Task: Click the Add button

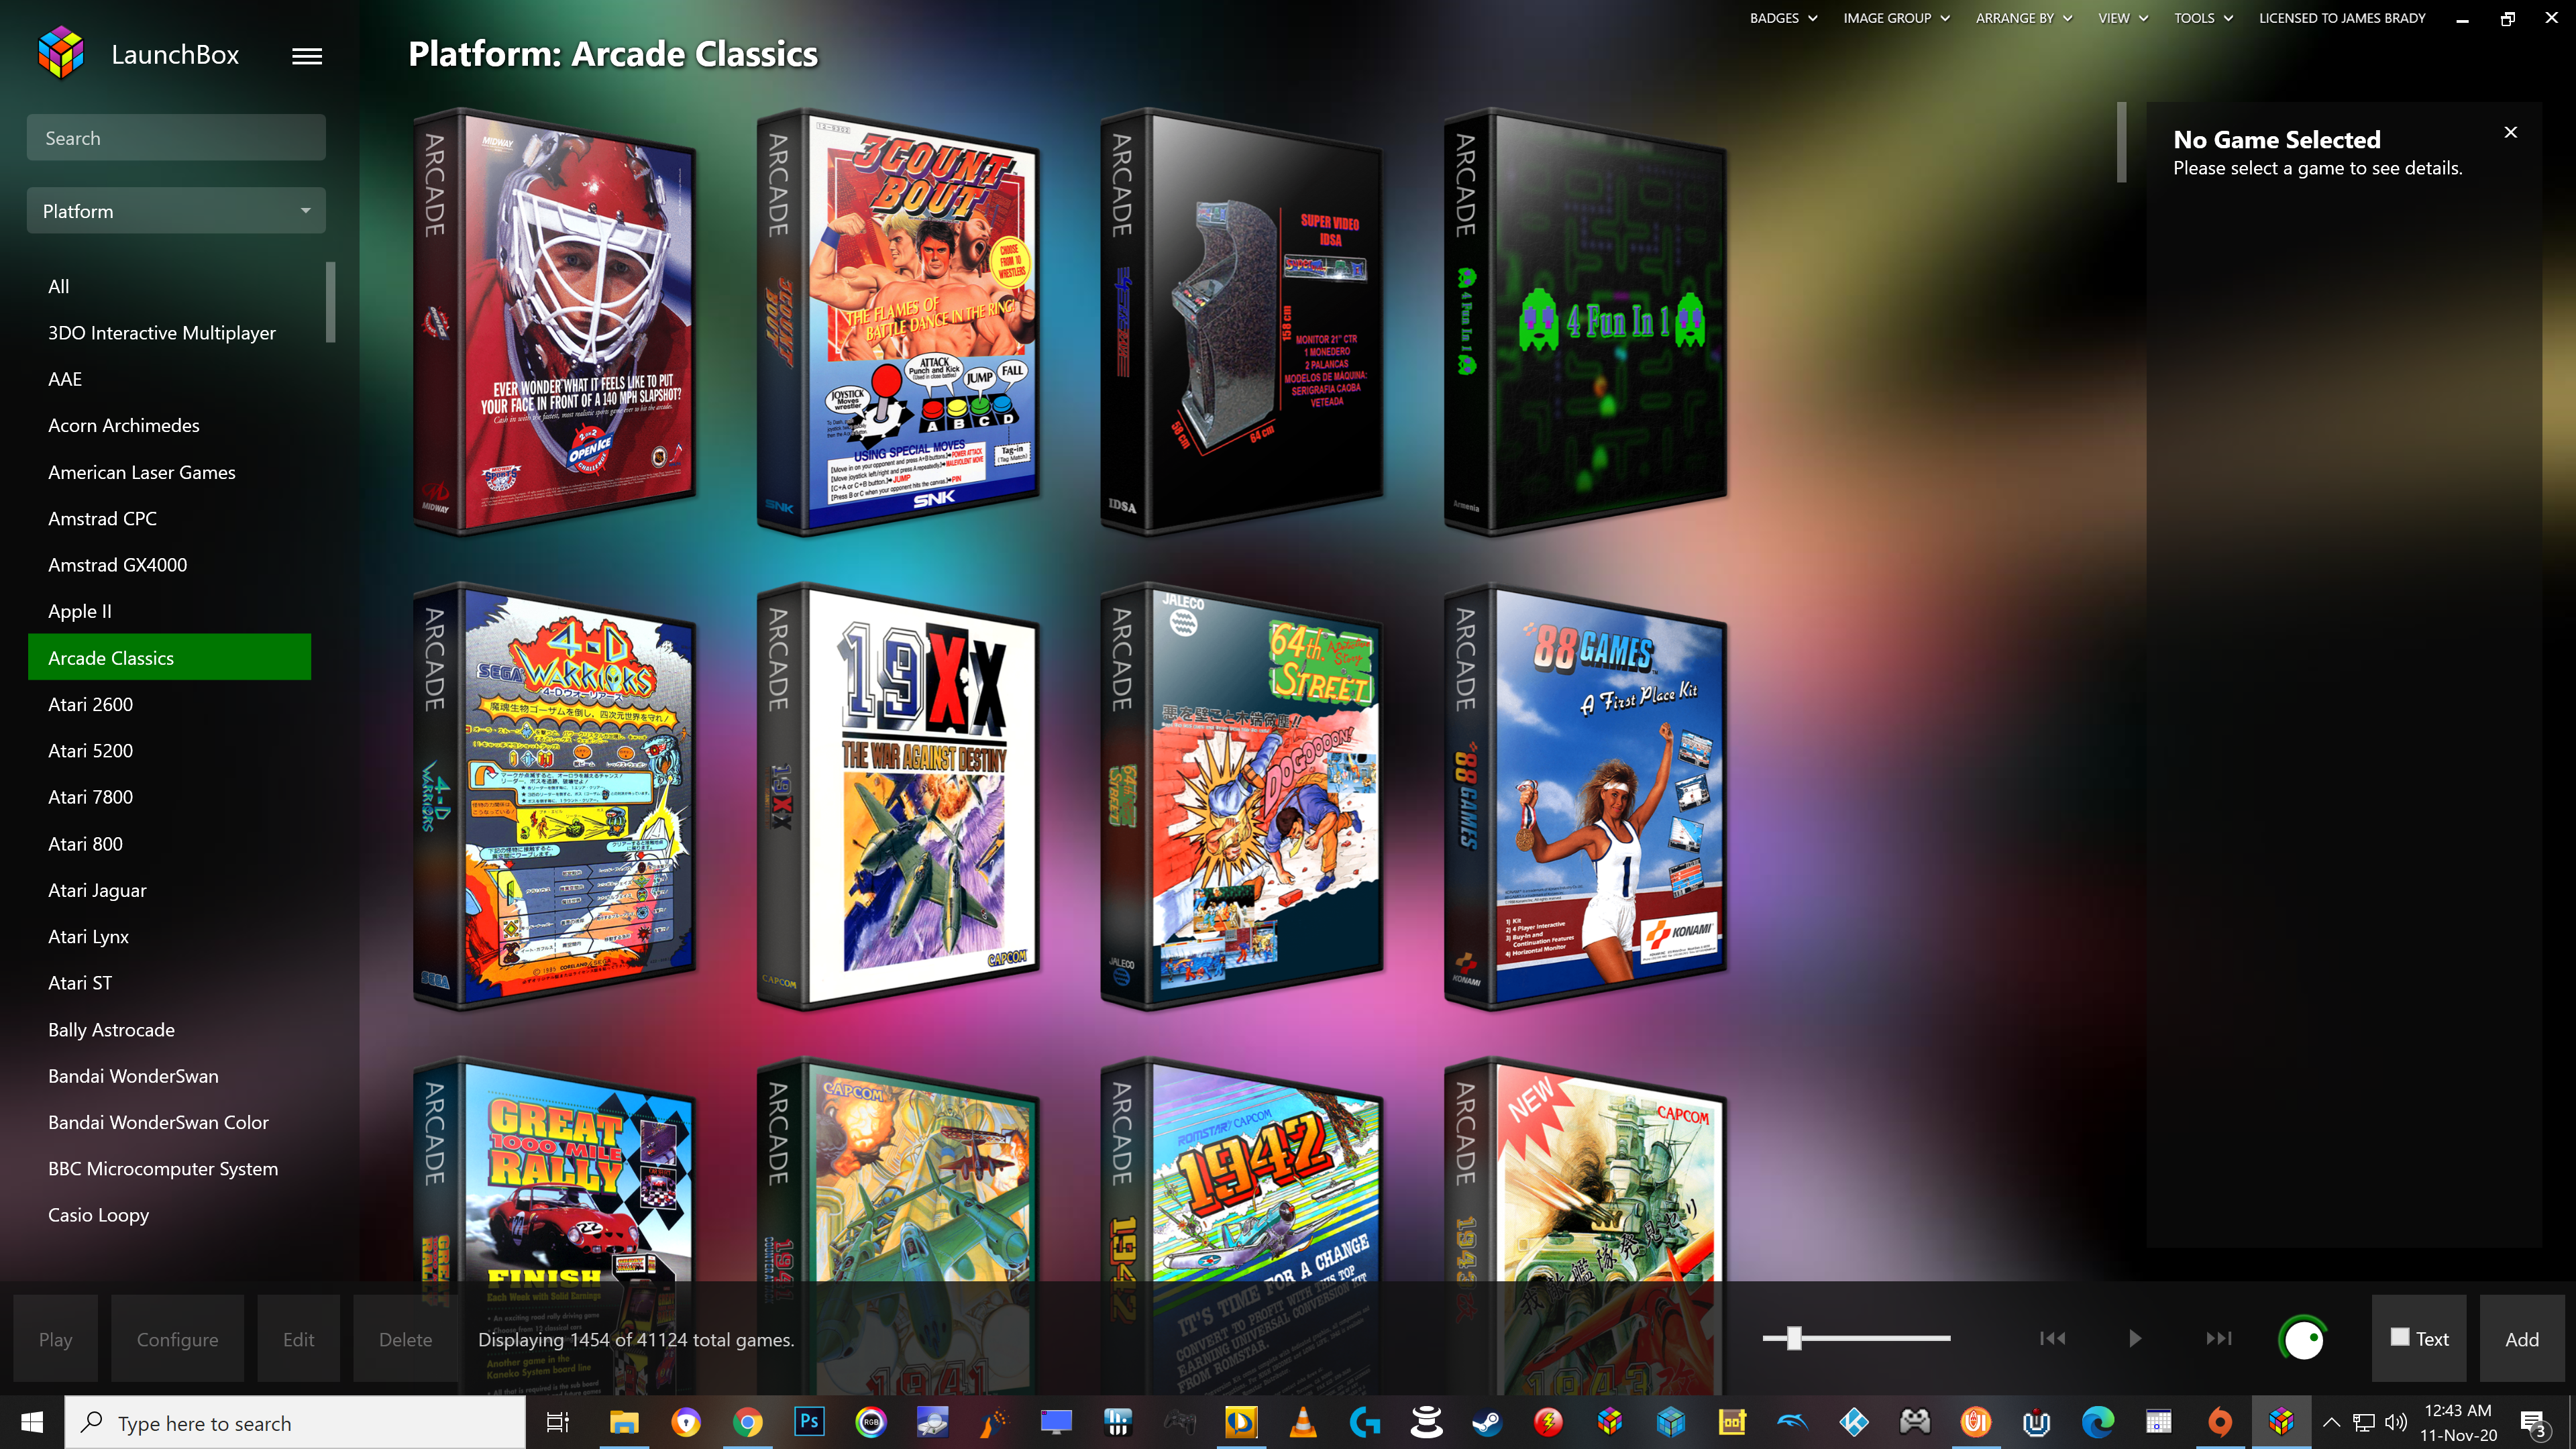Action: pos(2522,1339)
